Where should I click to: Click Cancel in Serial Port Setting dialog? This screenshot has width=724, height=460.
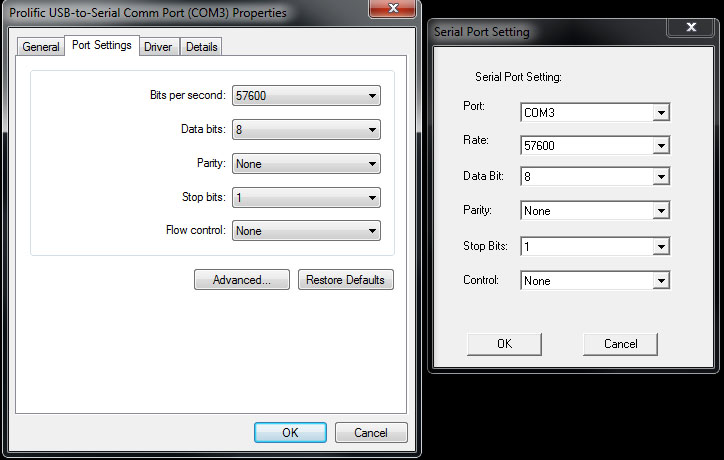click(x=620, y=344)
